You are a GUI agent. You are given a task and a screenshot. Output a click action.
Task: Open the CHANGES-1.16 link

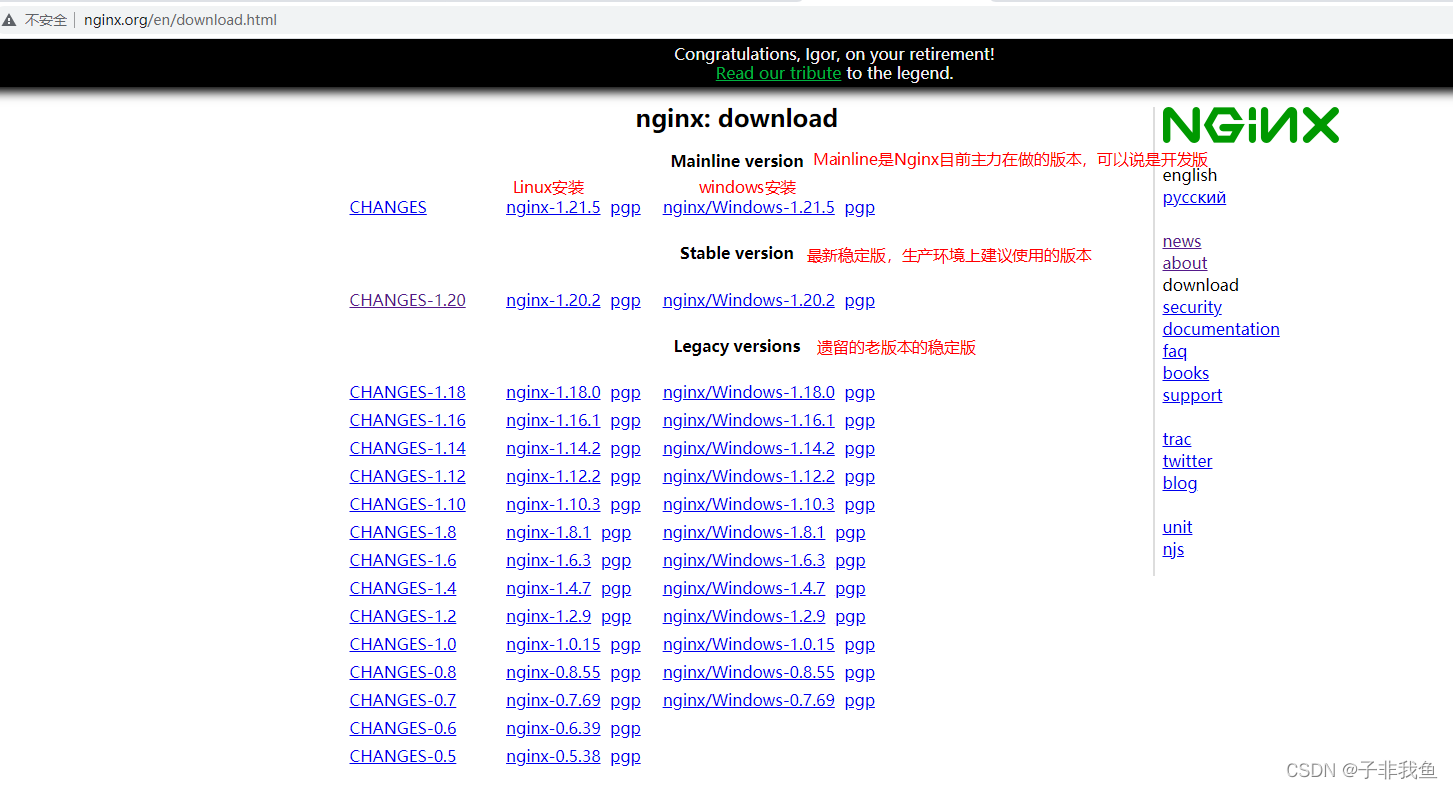(407, 420)
